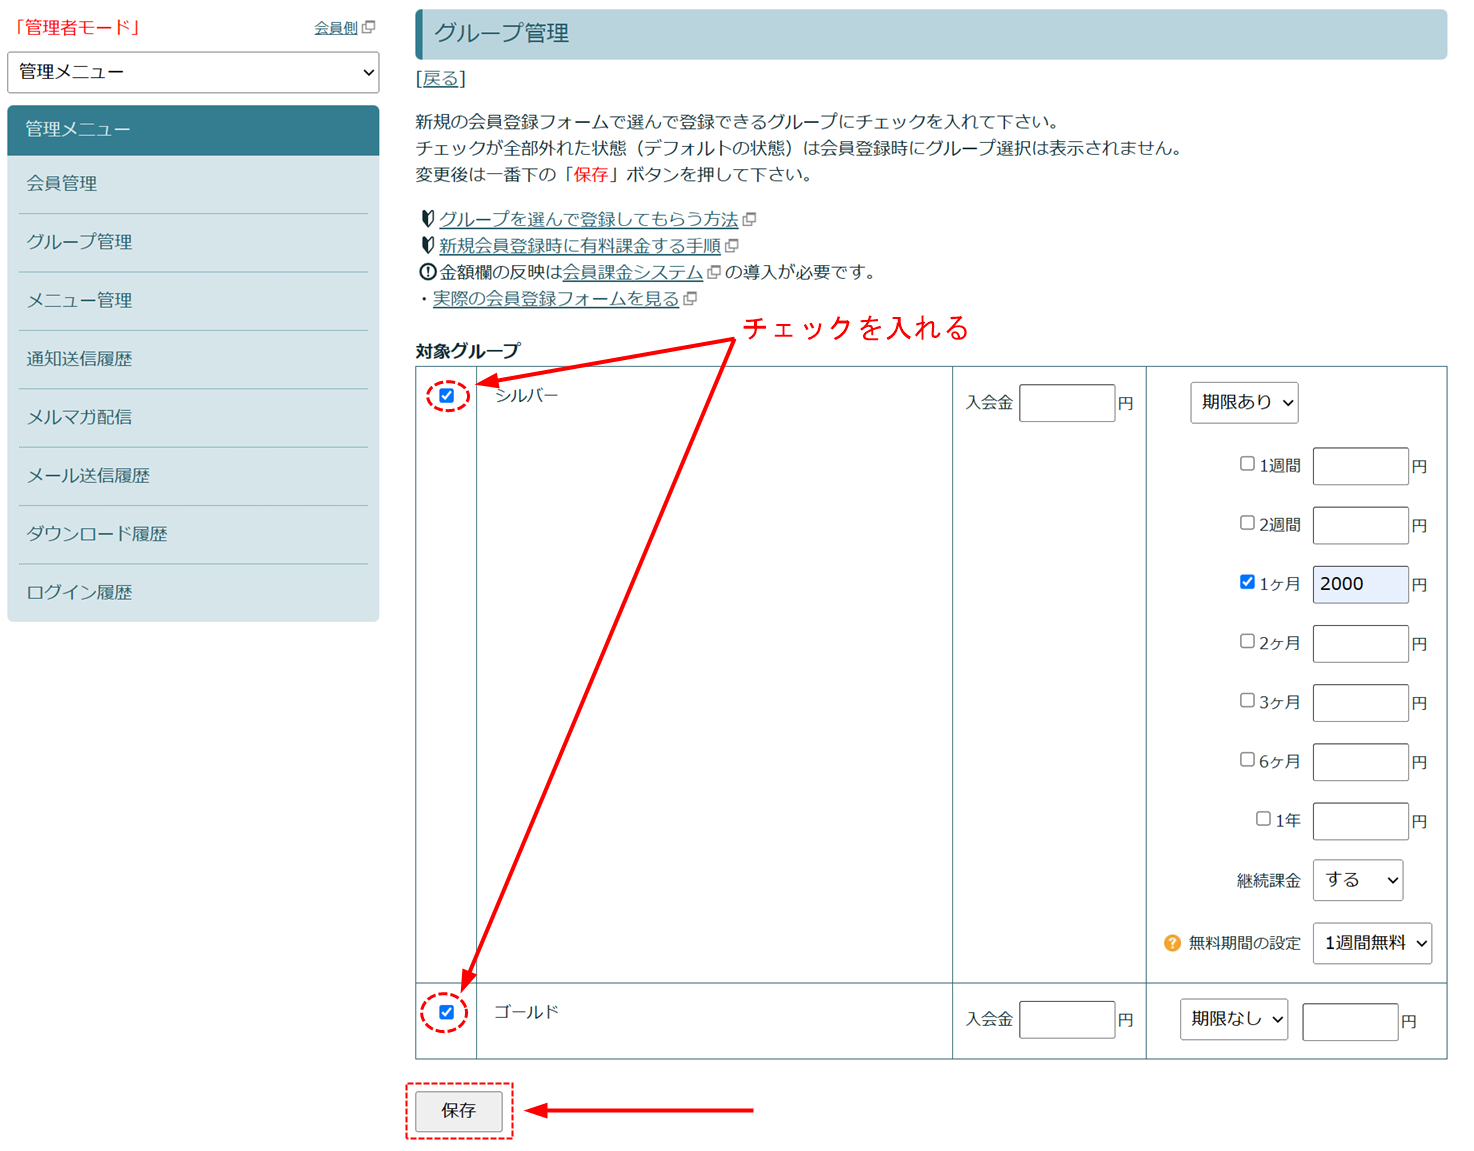This screenshot has height=1151, width=1474.
Task: Click external-link icon next to 会員側
Action: [369, 27]
